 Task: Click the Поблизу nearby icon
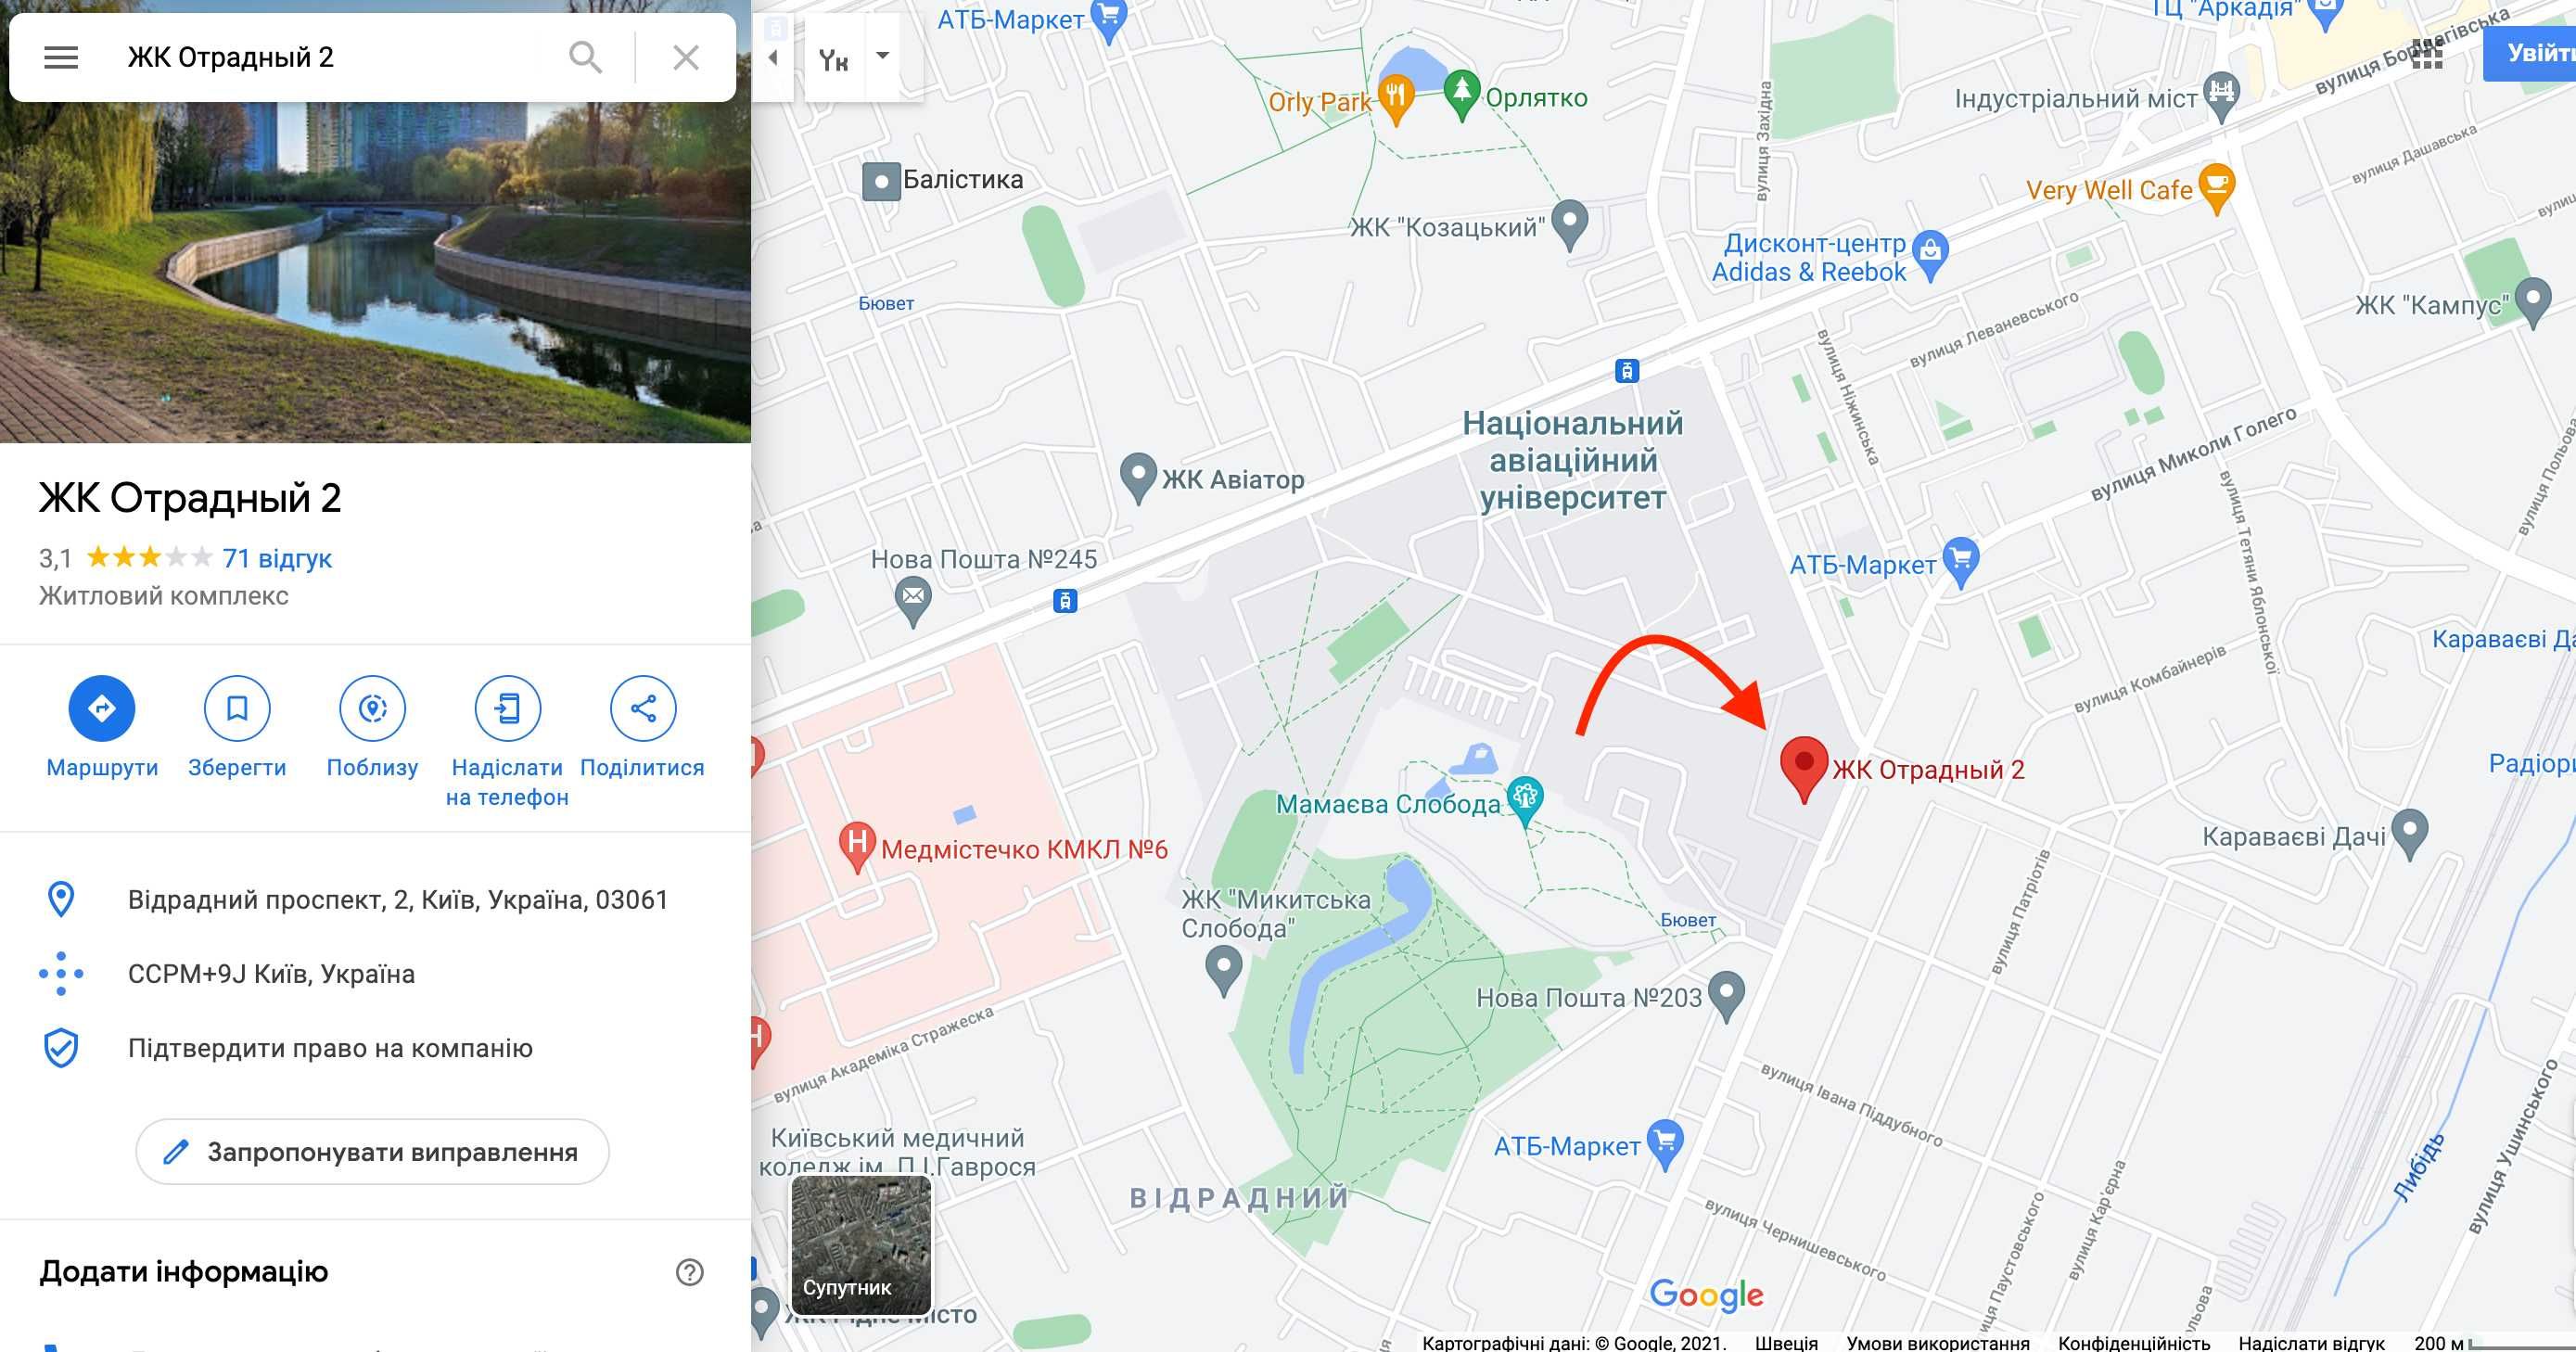point(372,708)
